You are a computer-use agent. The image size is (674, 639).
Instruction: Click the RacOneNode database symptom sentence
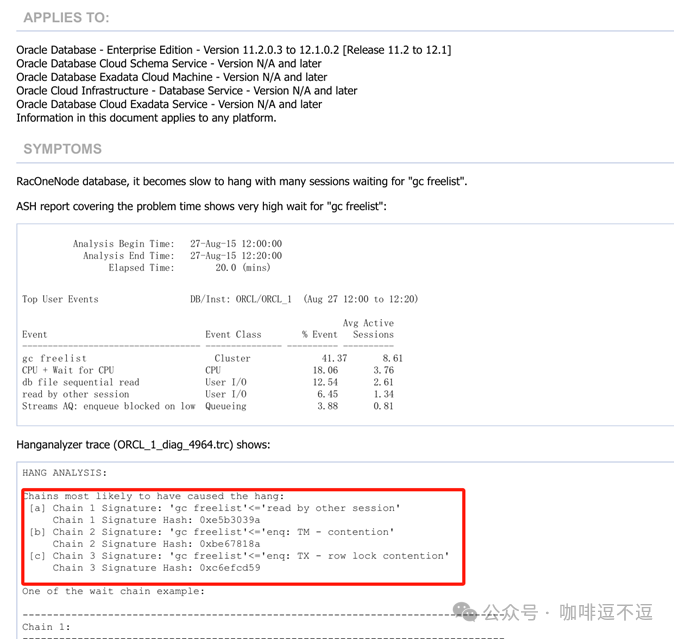(x=242, y=182)
